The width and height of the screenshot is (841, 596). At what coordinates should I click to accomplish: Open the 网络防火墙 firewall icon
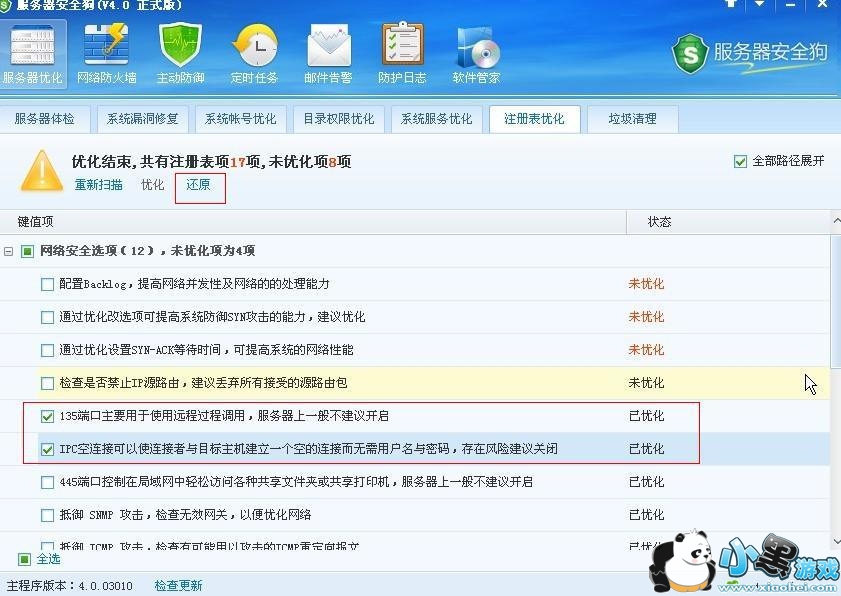106,53
